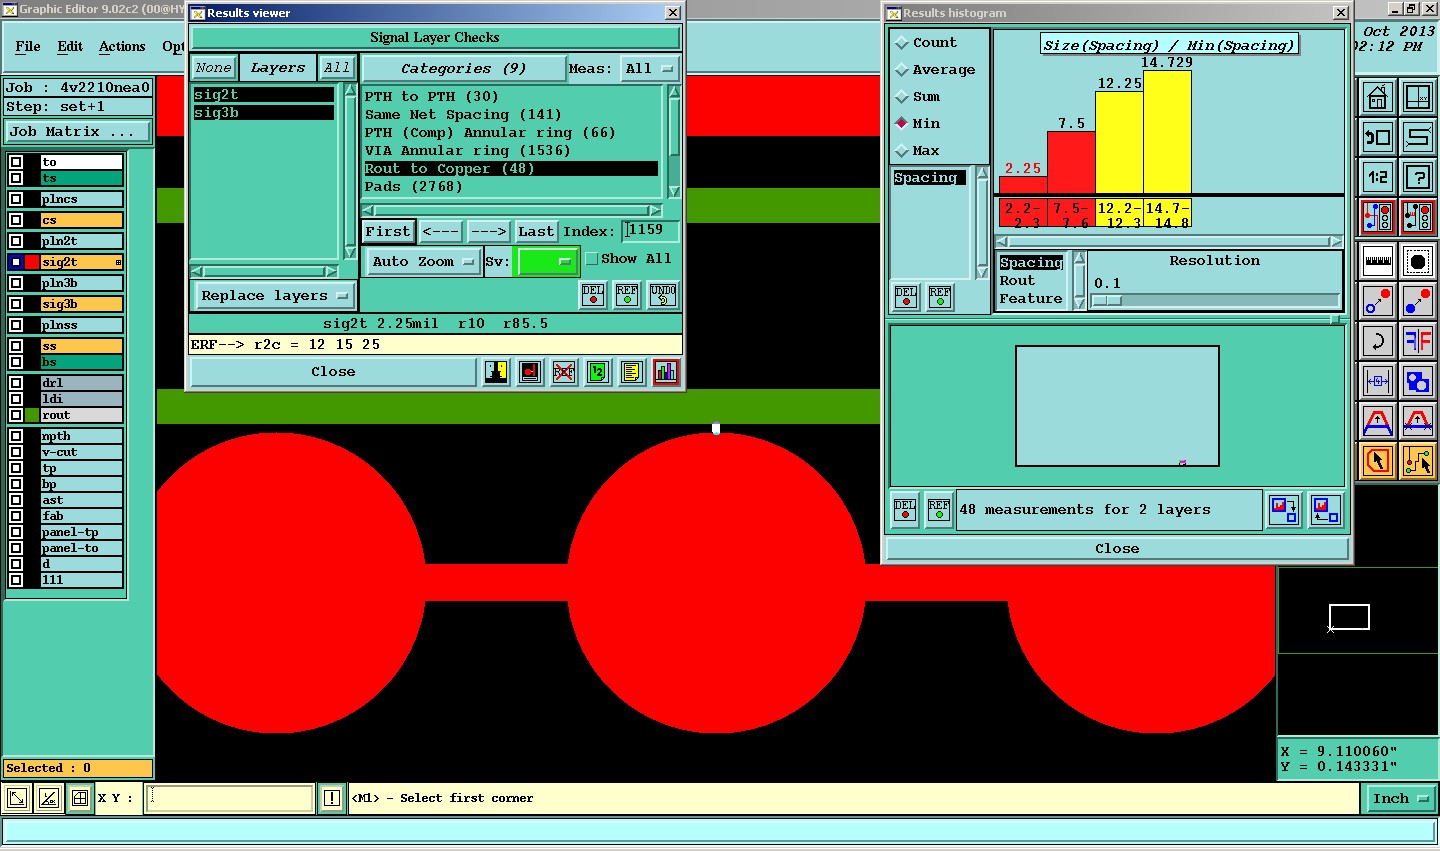Click the '12.2-12.3' yellow histogram range swatch
Screen dimensions: 1440x851
coord(1119,214)
